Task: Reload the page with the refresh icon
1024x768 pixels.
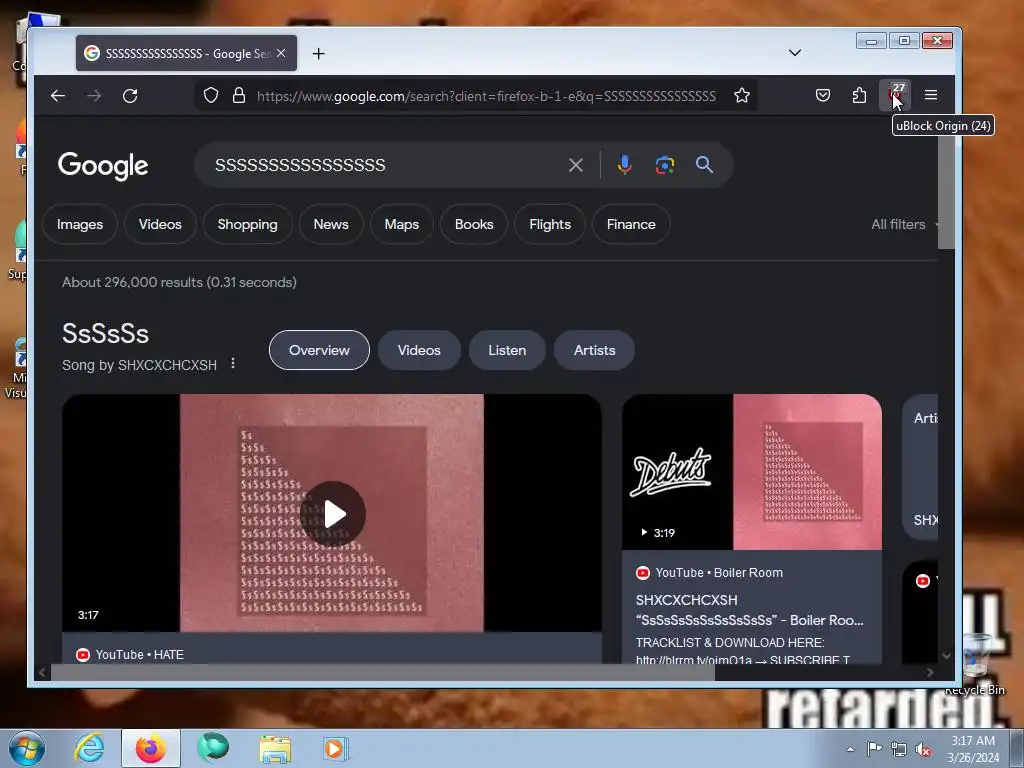Action: 130,96
